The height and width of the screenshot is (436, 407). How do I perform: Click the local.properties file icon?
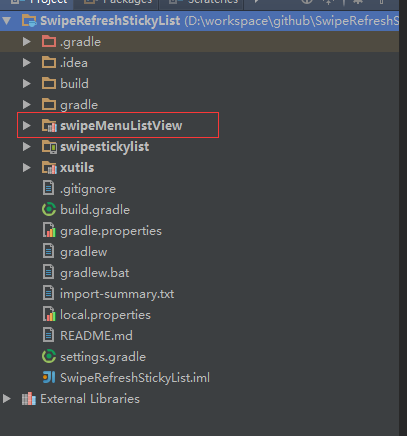(x=49, y=315)
